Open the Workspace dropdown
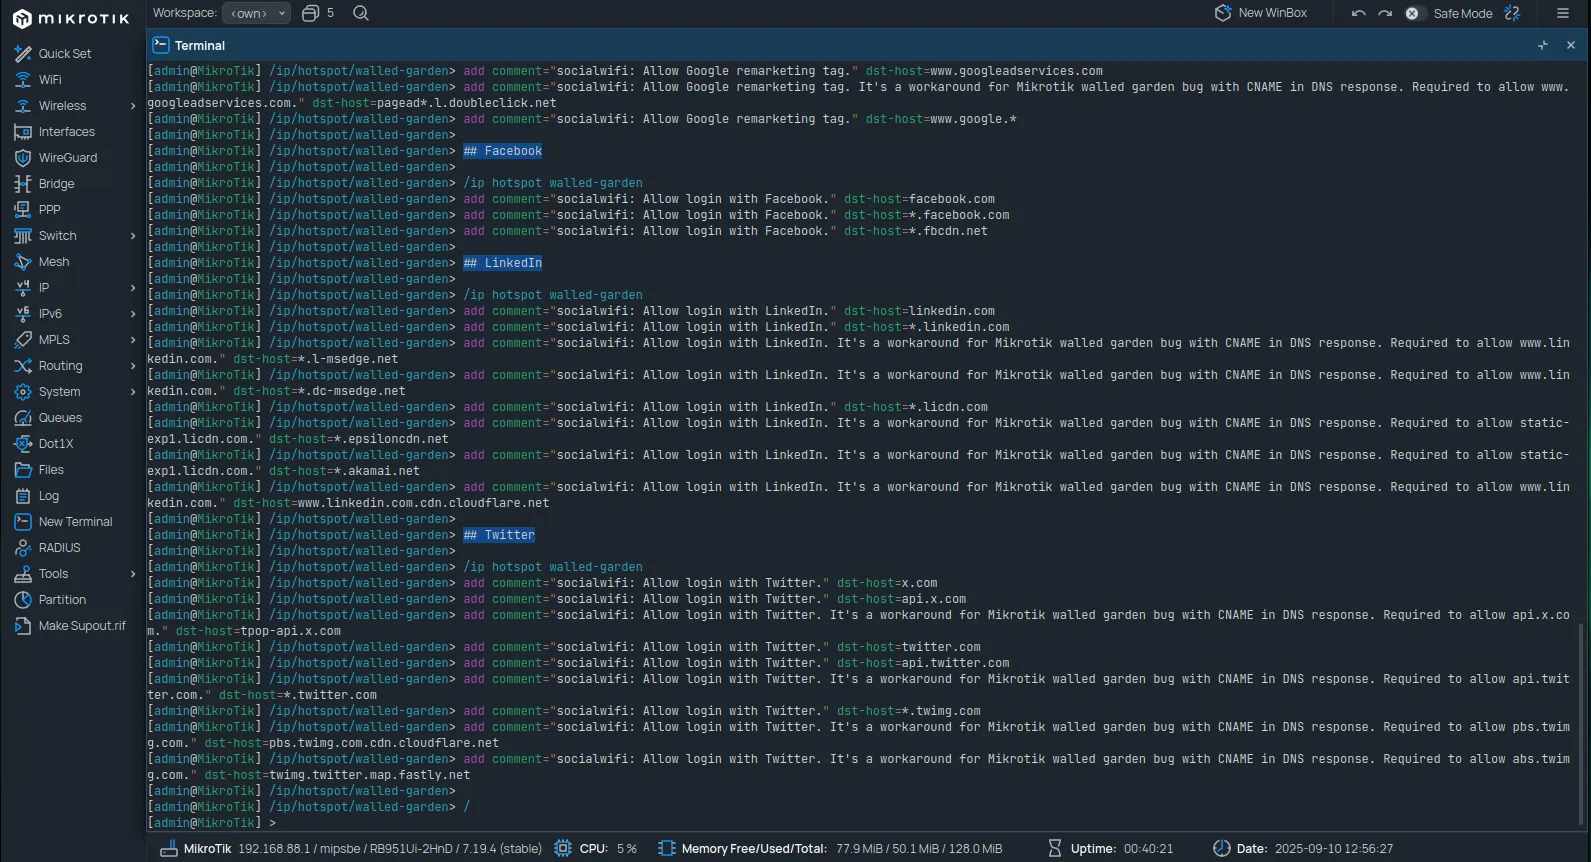Viewport: 1591px width, 862px height. [256, 13]
